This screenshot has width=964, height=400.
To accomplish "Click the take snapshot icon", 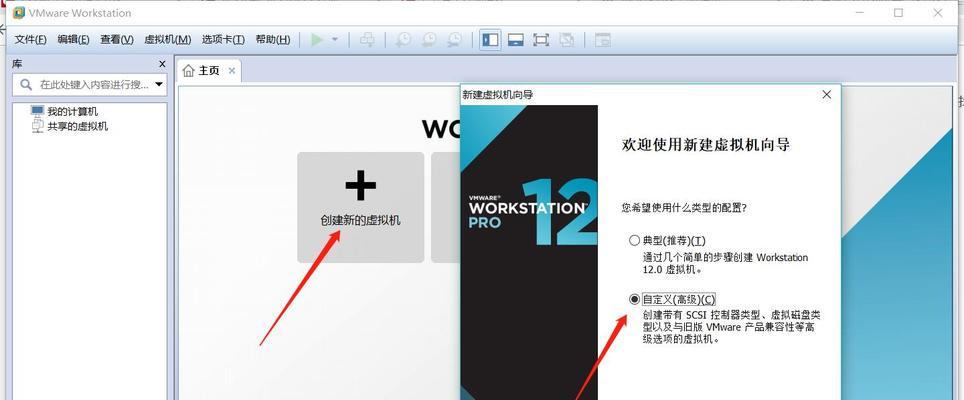I will coord(403,40).
